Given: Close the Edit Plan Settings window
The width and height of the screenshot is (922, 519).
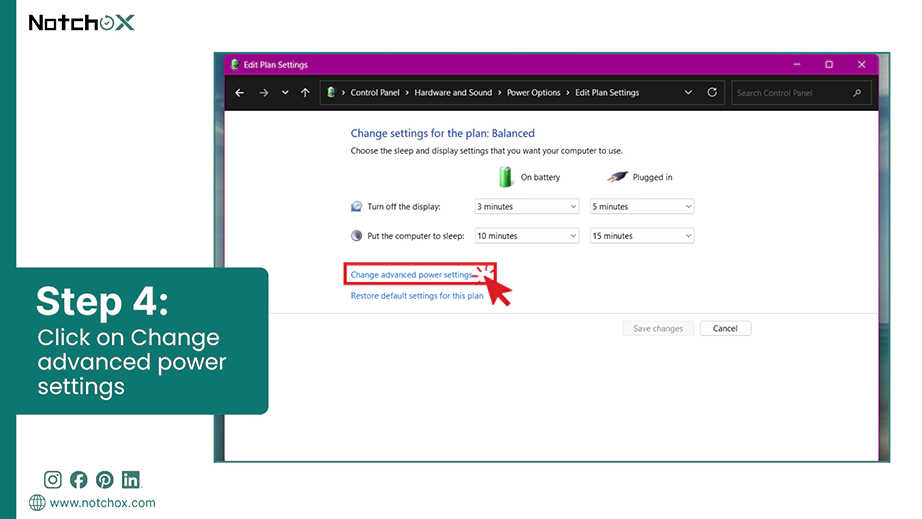Looking at the screenshot, I should point(861,64).
